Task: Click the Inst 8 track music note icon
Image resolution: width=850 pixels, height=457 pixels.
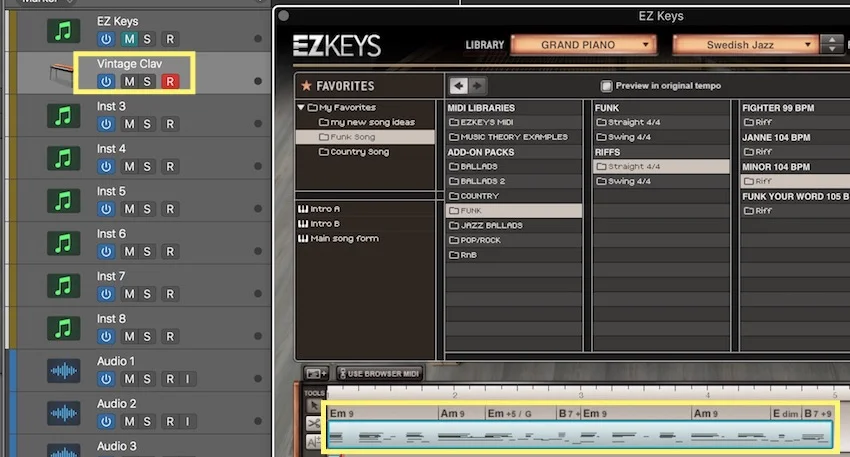Action: click(63, 329)
